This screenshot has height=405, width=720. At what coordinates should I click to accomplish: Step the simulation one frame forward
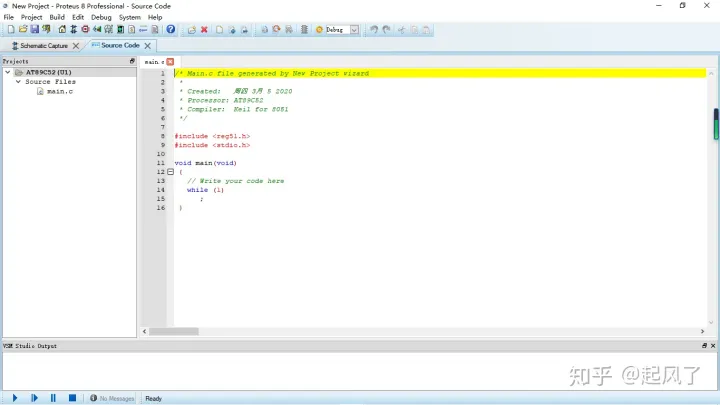pyautogui.click(x=34, y=398)
